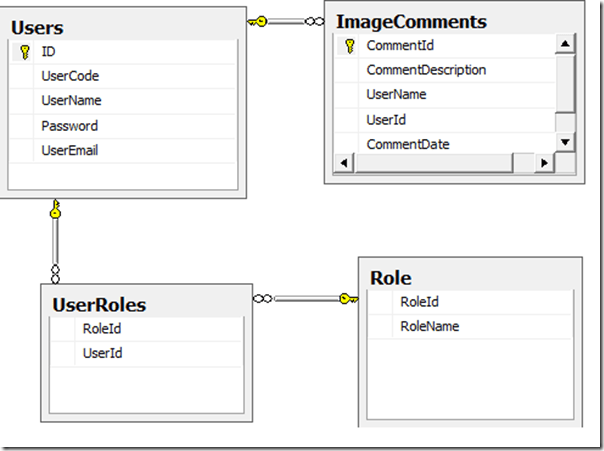Click the primary key icon beside ID

(x=25, y=51)
